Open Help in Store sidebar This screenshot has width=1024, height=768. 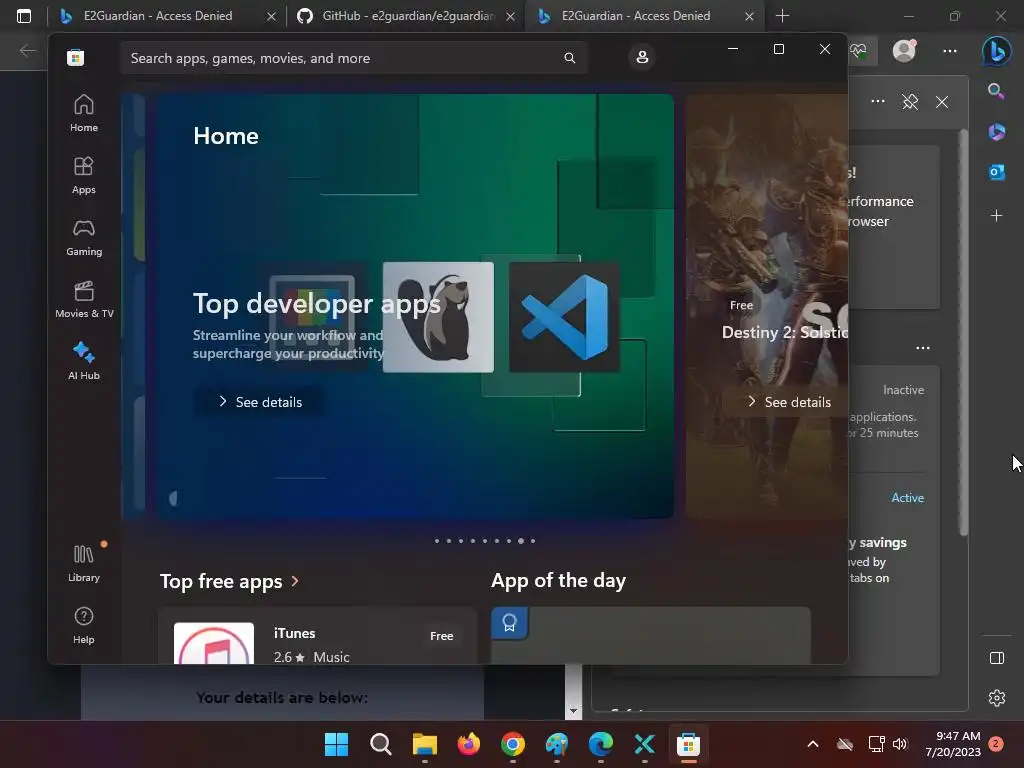coord(84,626)
